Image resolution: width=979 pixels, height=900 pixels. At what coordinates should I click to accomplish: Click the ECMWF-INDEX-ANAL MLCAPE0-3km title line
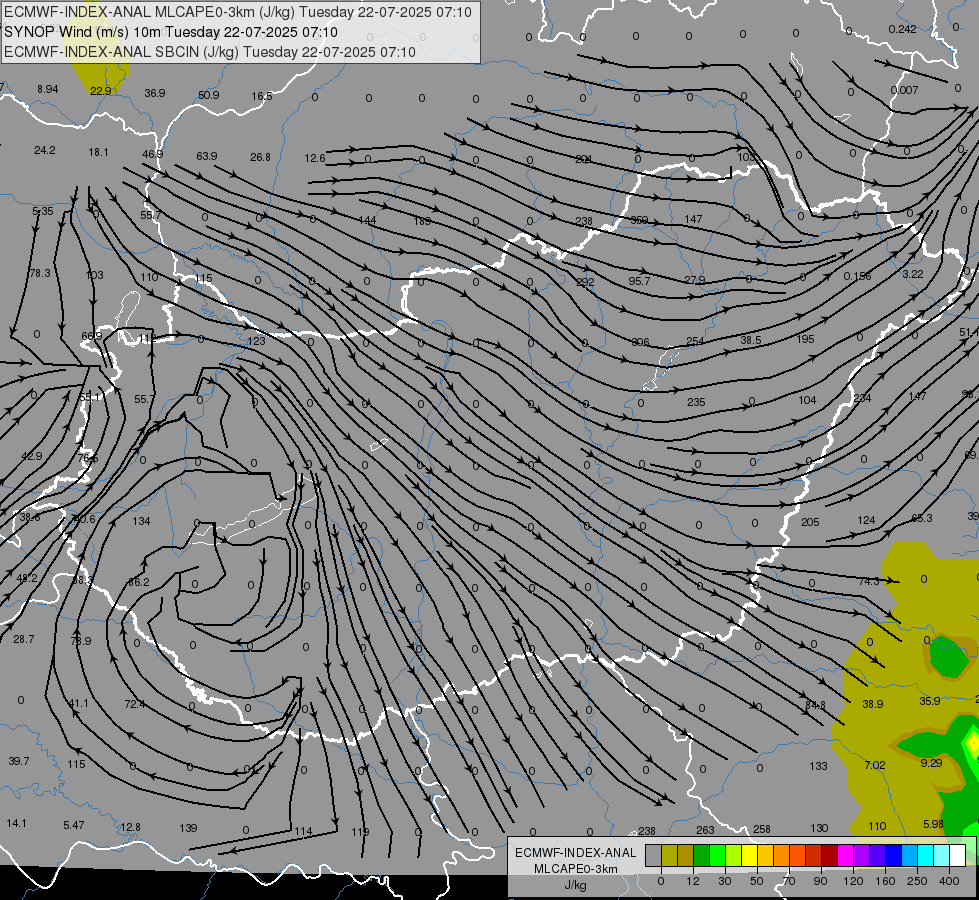238,12
